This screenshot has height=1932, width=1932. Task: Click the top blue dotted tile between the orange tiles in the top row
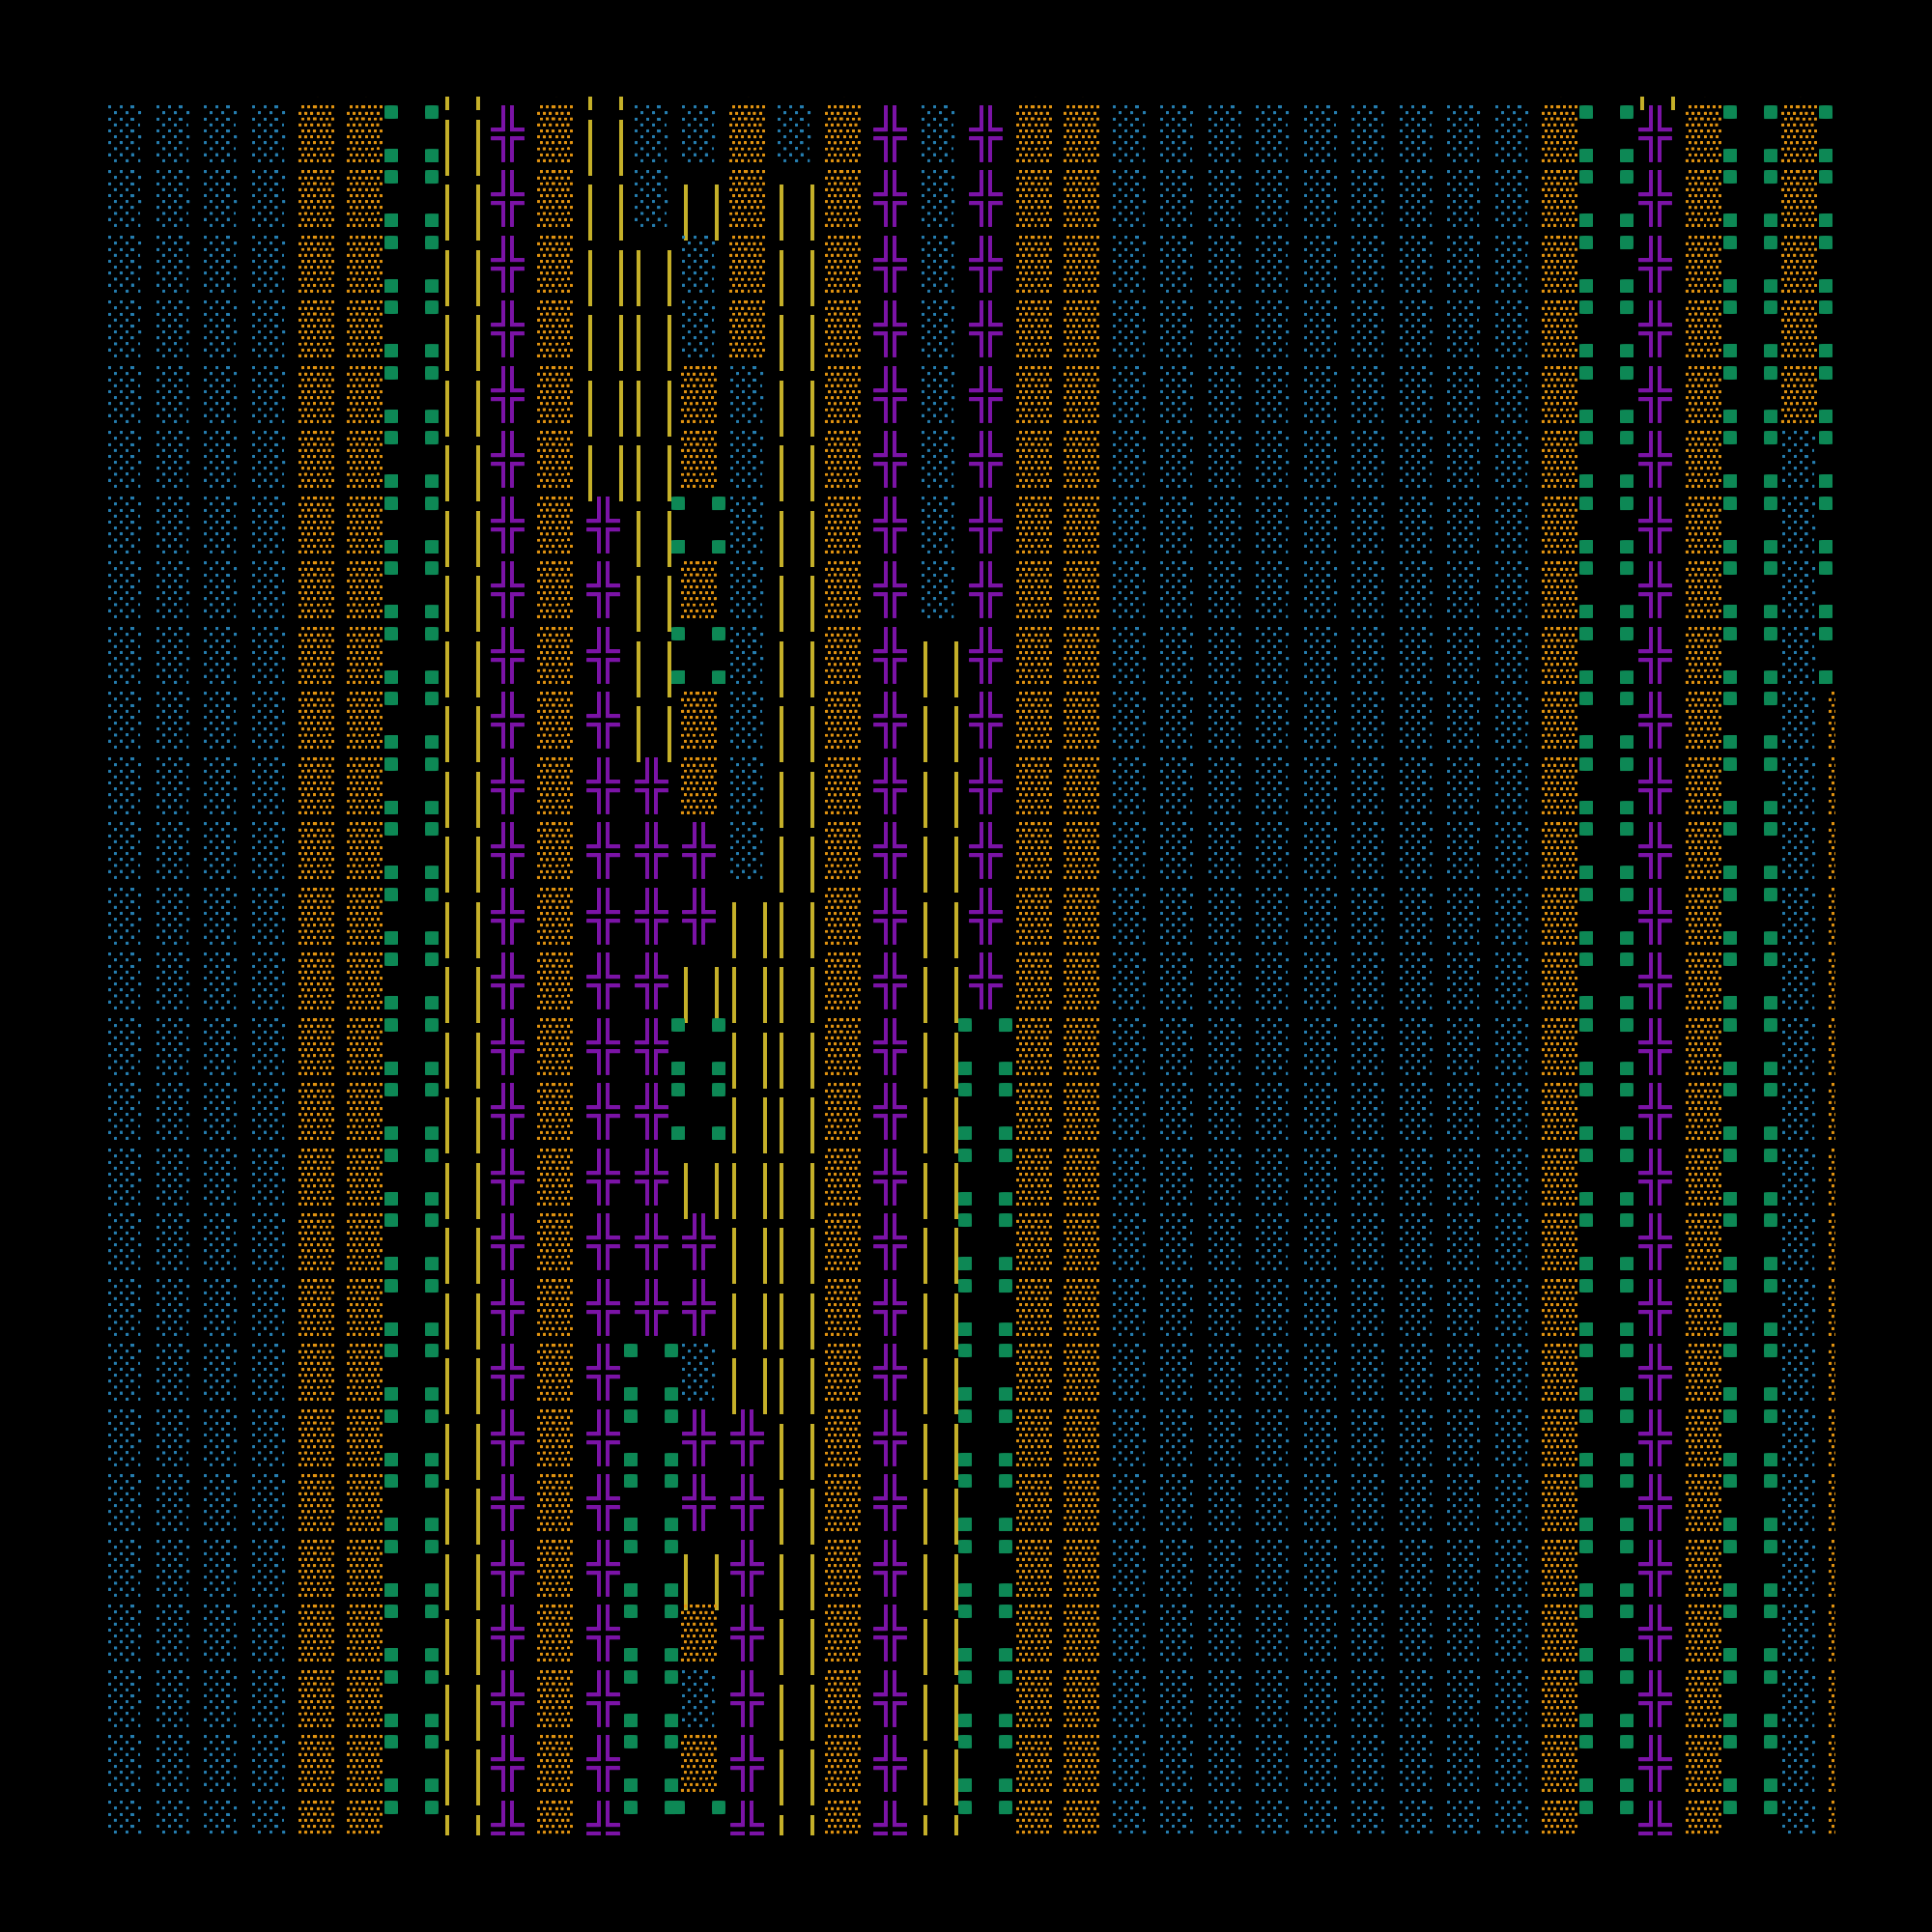click(x=796, y=133)
